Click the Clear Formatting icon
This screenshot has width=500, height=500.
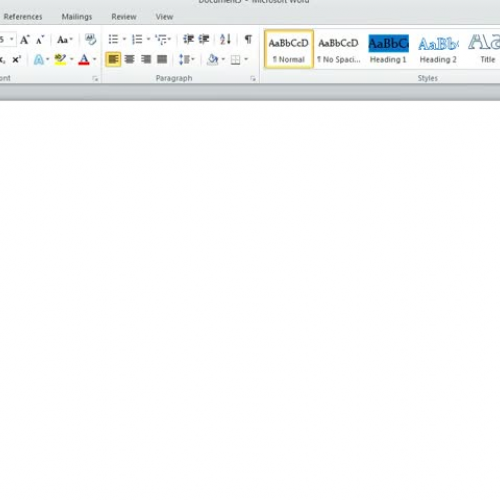point(90,40)
